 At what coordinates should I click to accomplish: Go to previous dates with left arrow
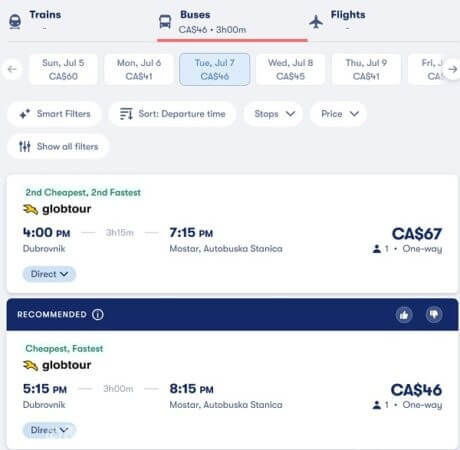tap(12, 69)
